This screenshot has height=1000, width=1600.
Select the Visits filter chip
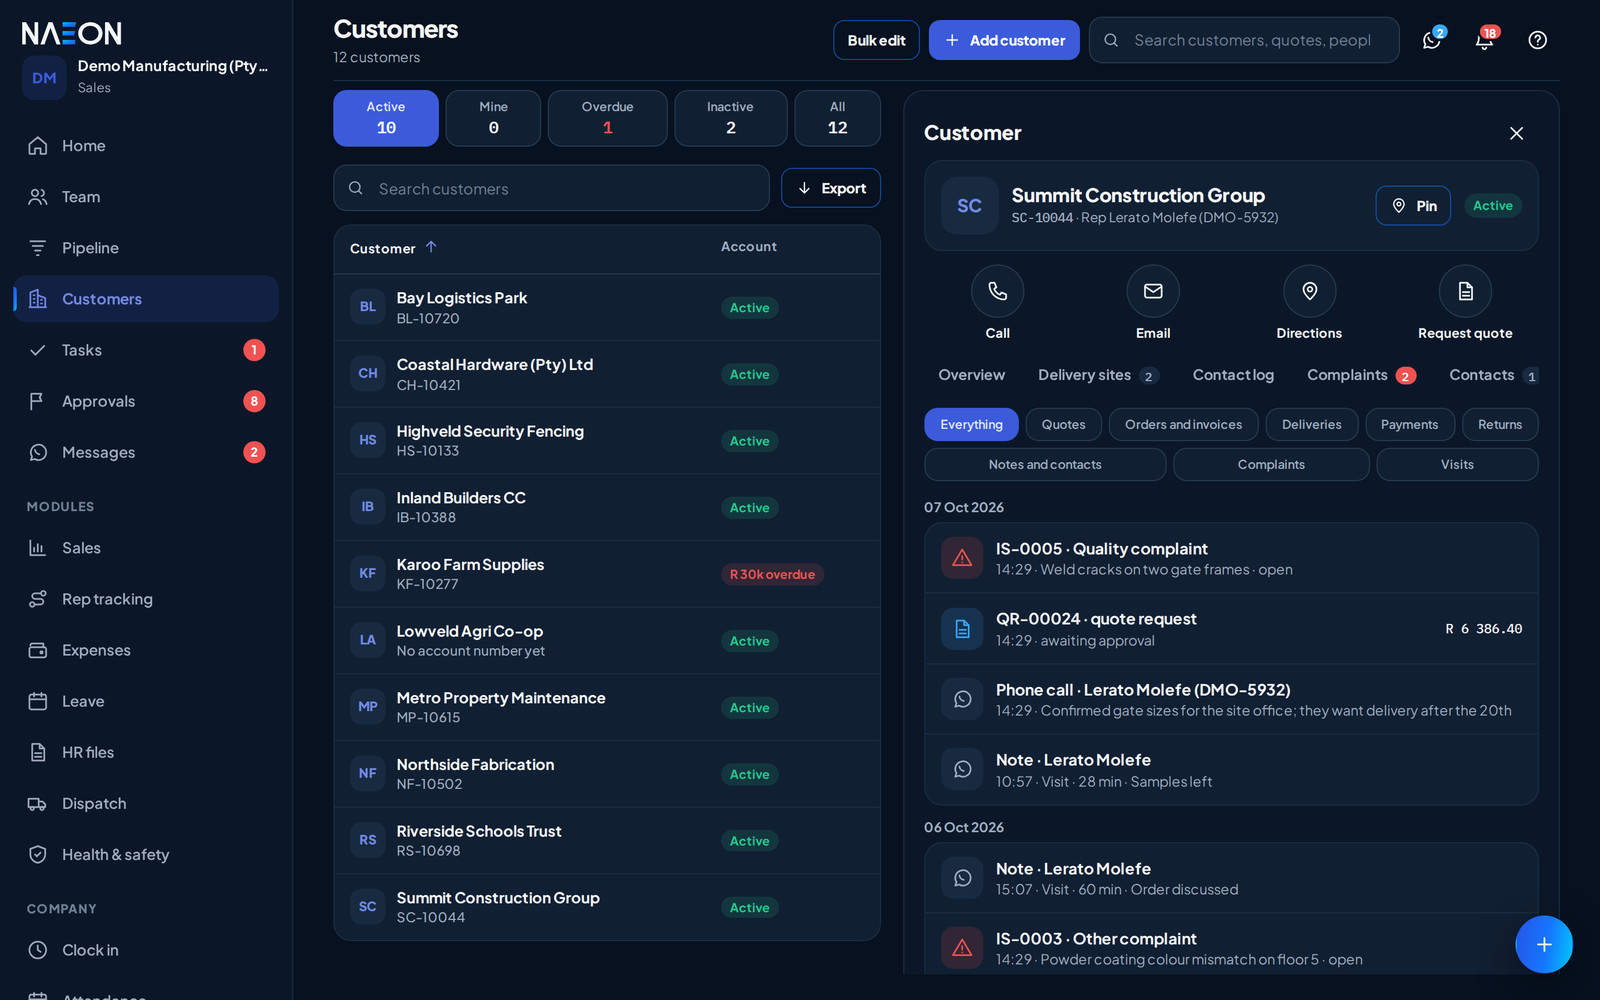1457,464
